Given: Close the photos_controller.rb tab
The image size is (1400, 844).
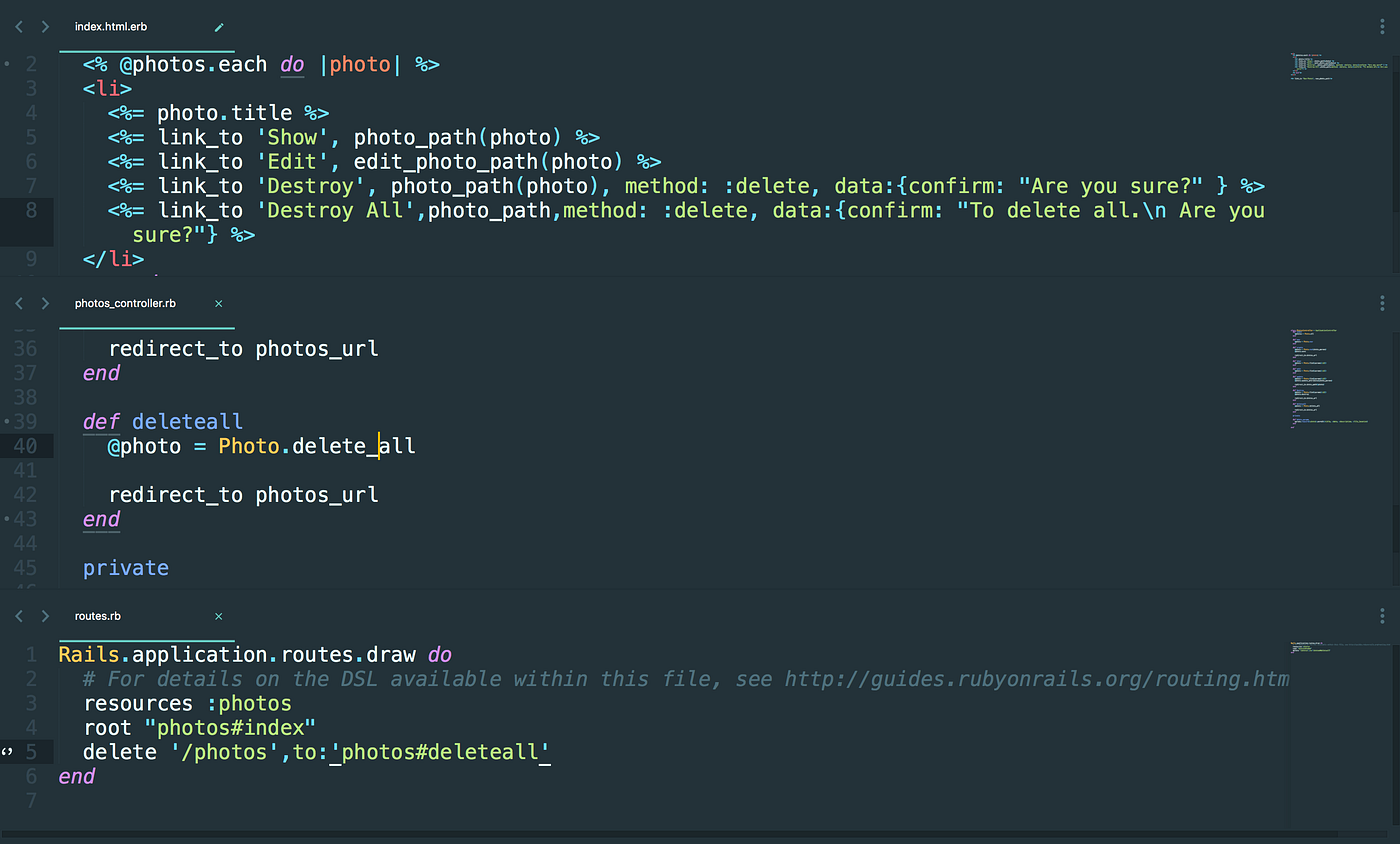Looking at the screenshot, I should tap(218, 303).
